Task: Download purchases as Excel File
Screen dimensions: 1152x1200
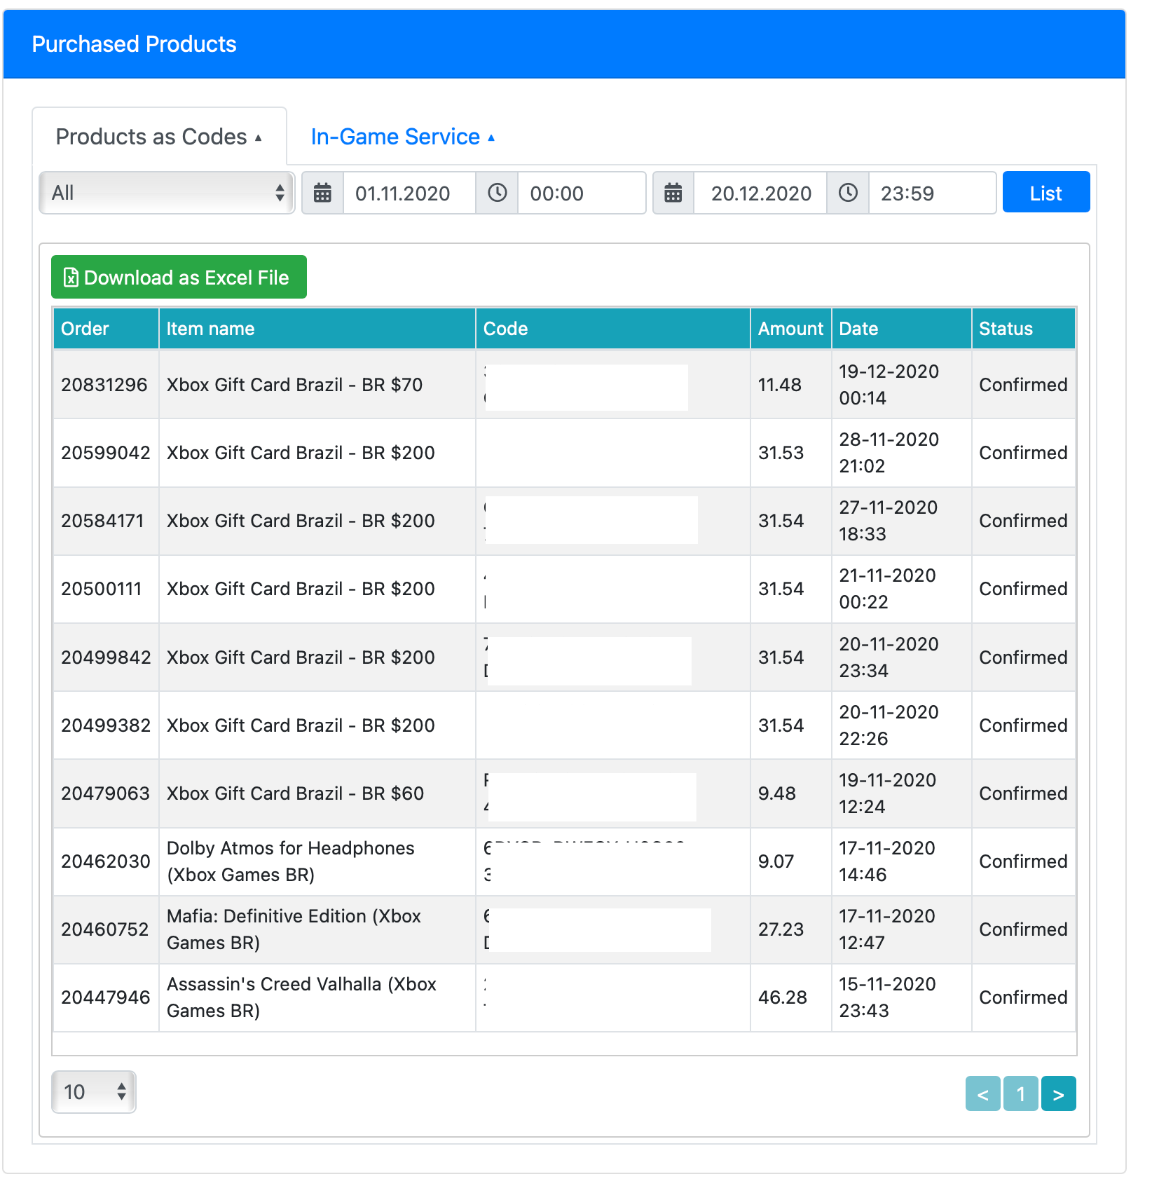Action: coord(179,277)
